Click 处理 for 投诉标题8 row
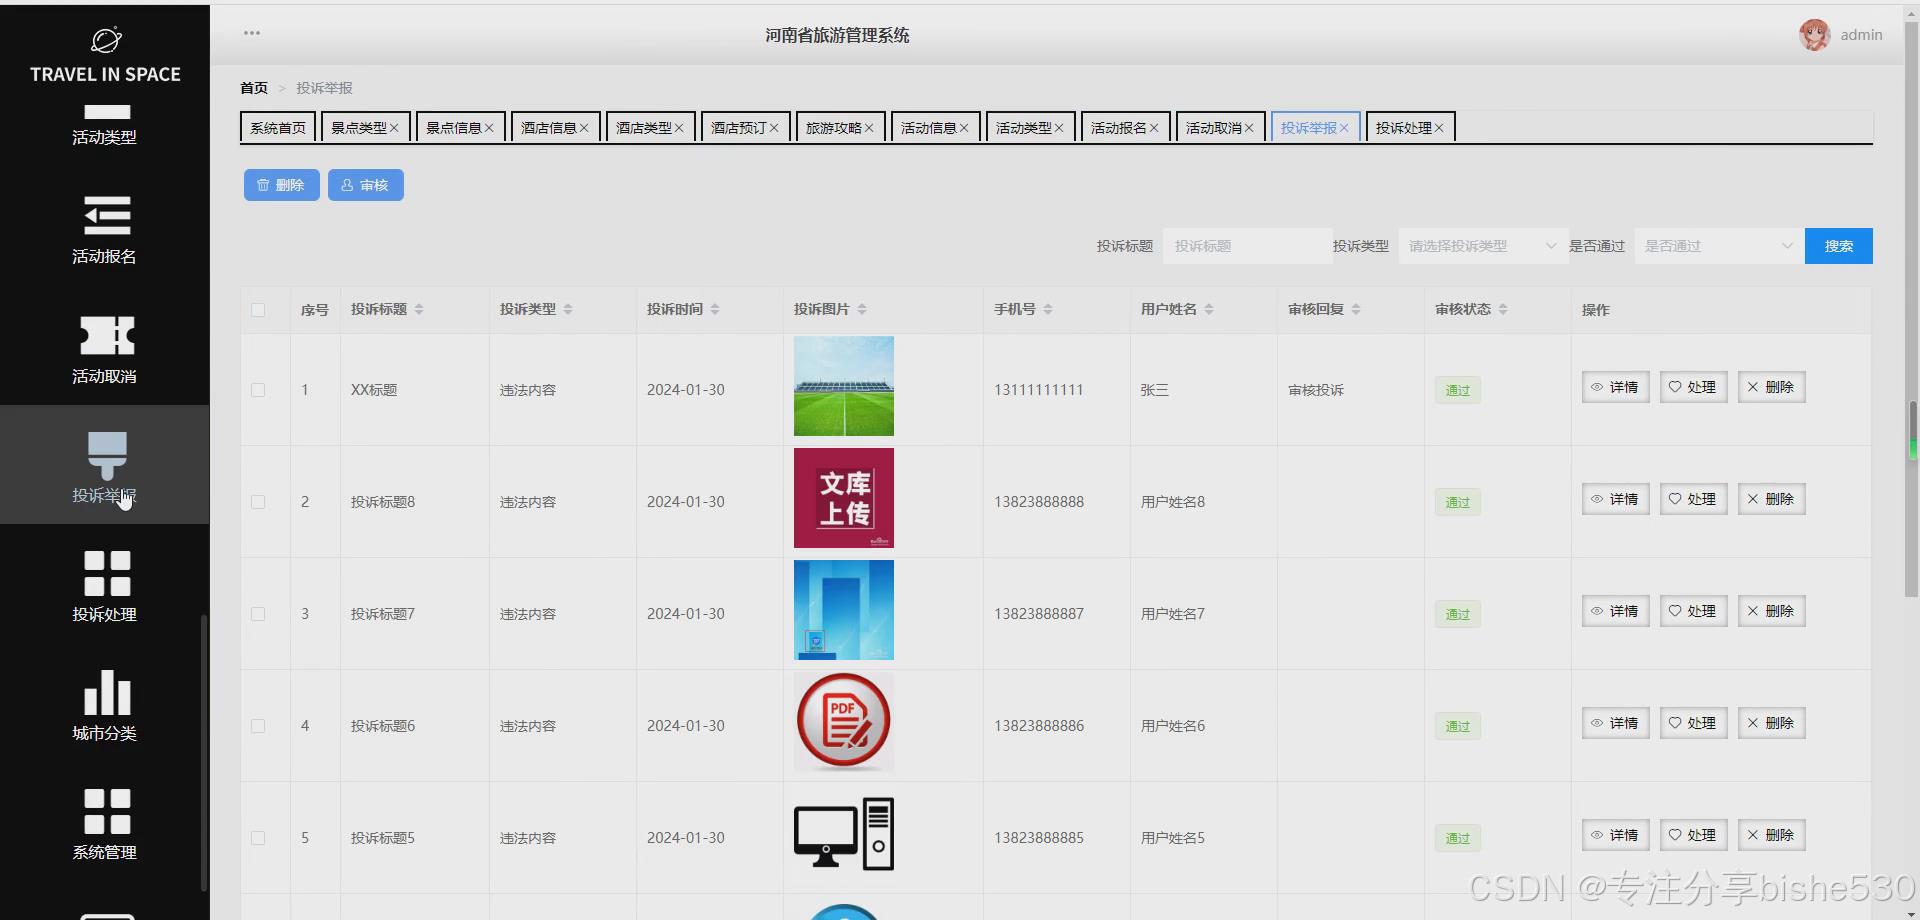 coord(1693,500)
